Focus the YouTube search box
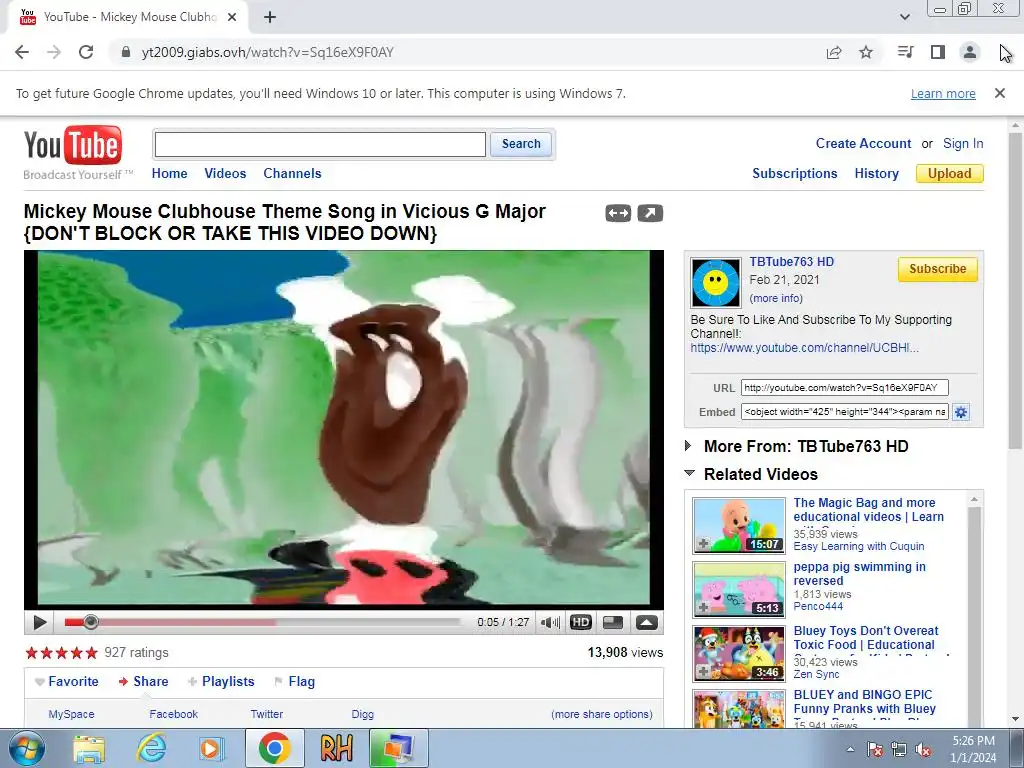 320,144
